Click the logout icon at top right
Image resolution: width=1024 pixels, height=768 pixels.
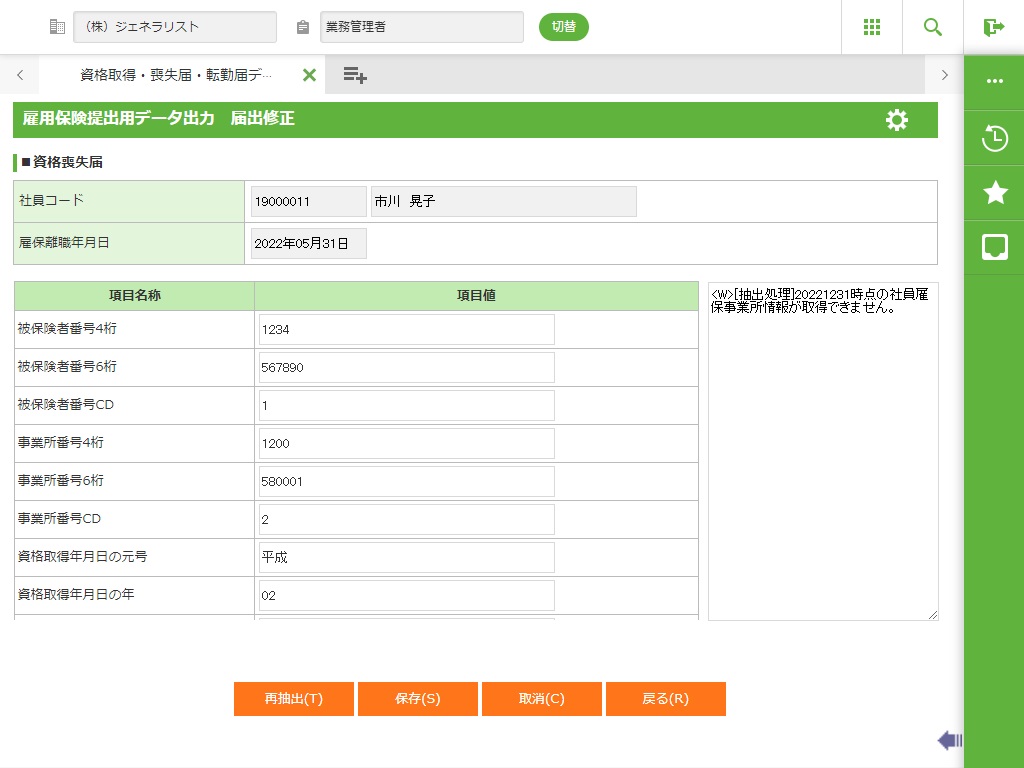click(993, 27)
